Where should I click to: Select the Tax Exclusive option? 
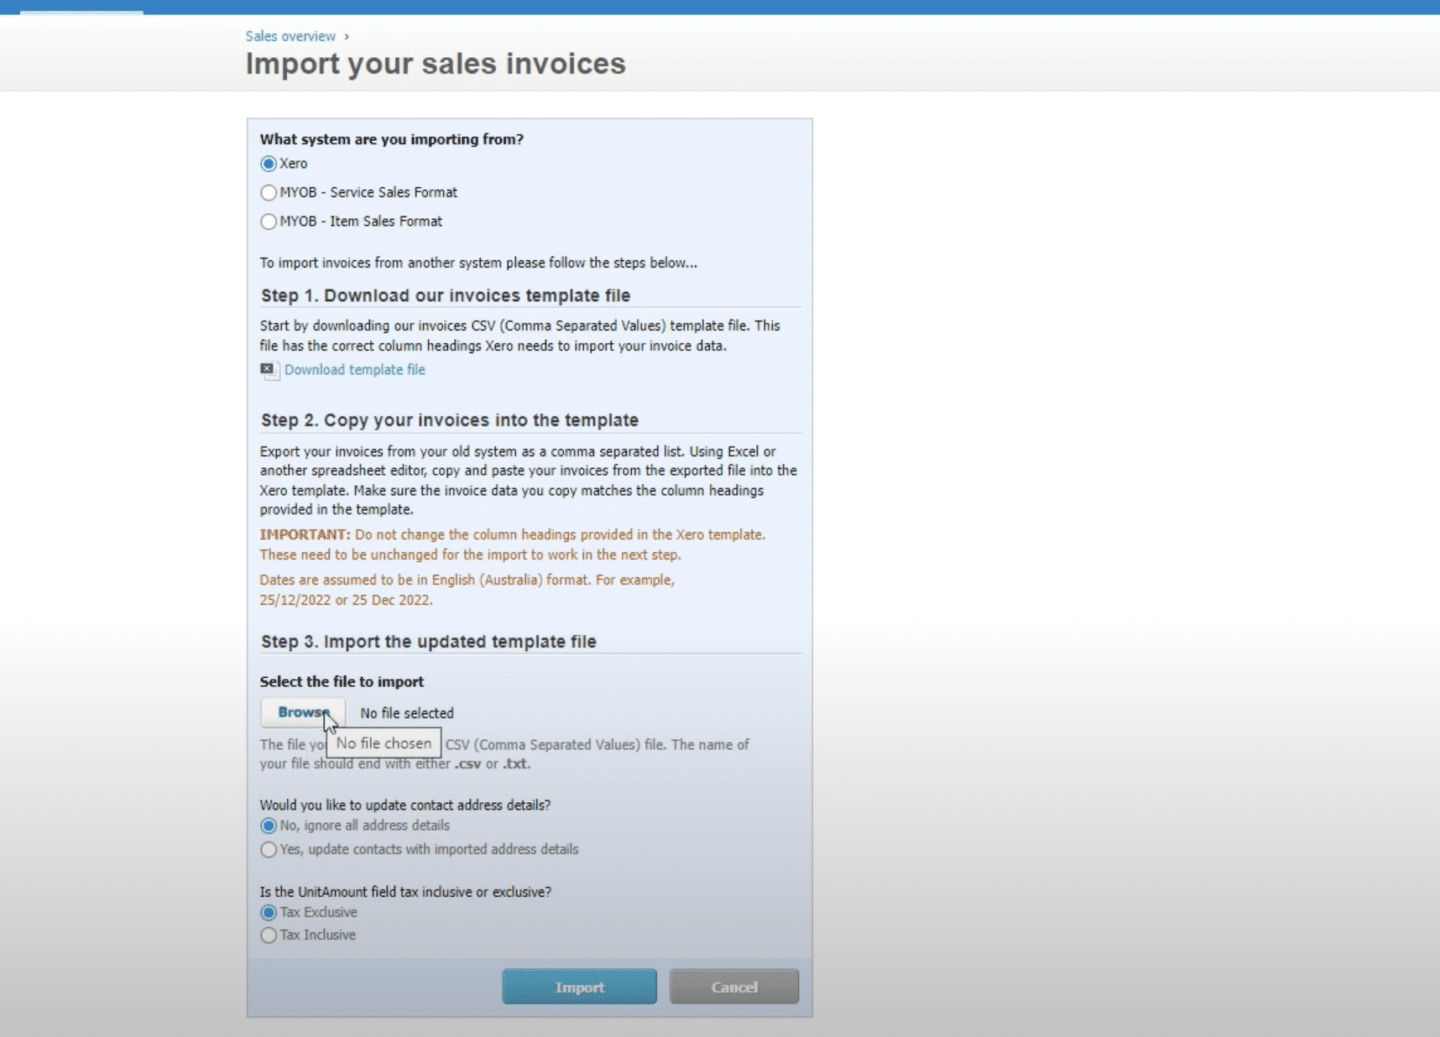[x=268, y=912]
